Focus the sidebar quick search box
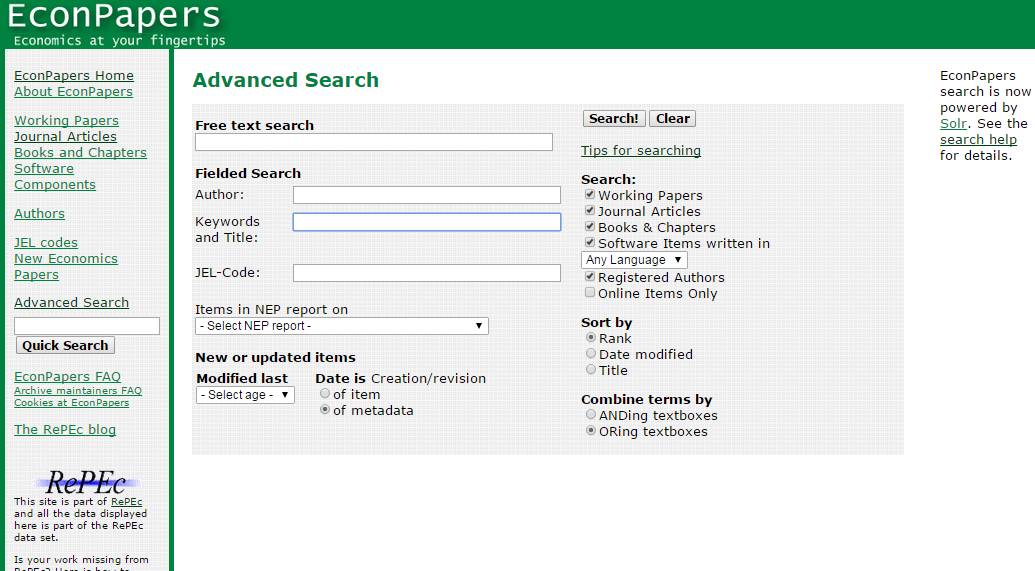The width and height of the screenshot is (1035, 571). (87, 326)
